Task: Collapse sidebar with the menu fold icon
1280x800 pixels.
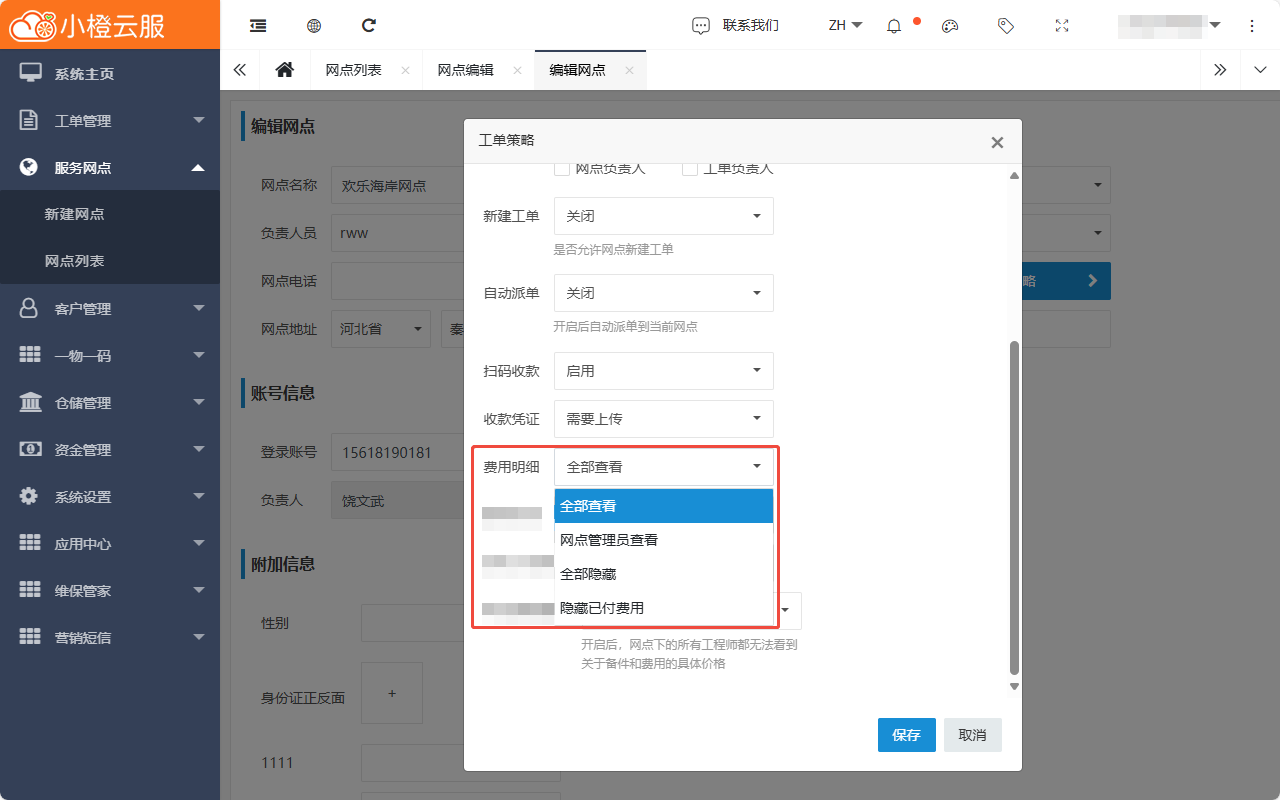Action: 258,26
